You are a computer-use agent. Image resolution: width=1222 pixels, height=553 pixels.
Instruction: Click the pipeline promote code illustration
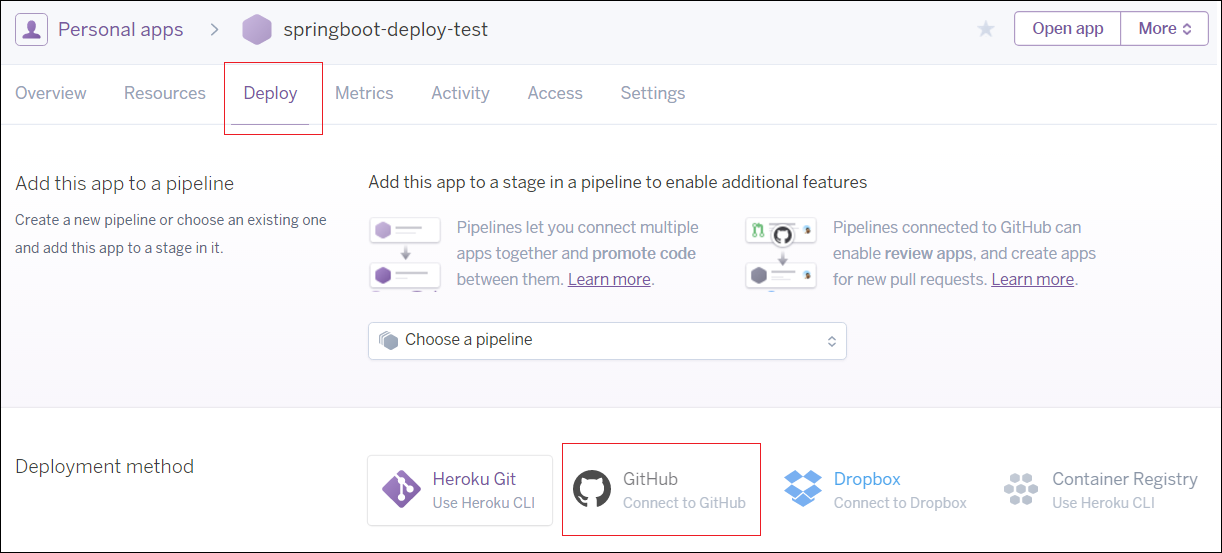click(x=405, y=254)
